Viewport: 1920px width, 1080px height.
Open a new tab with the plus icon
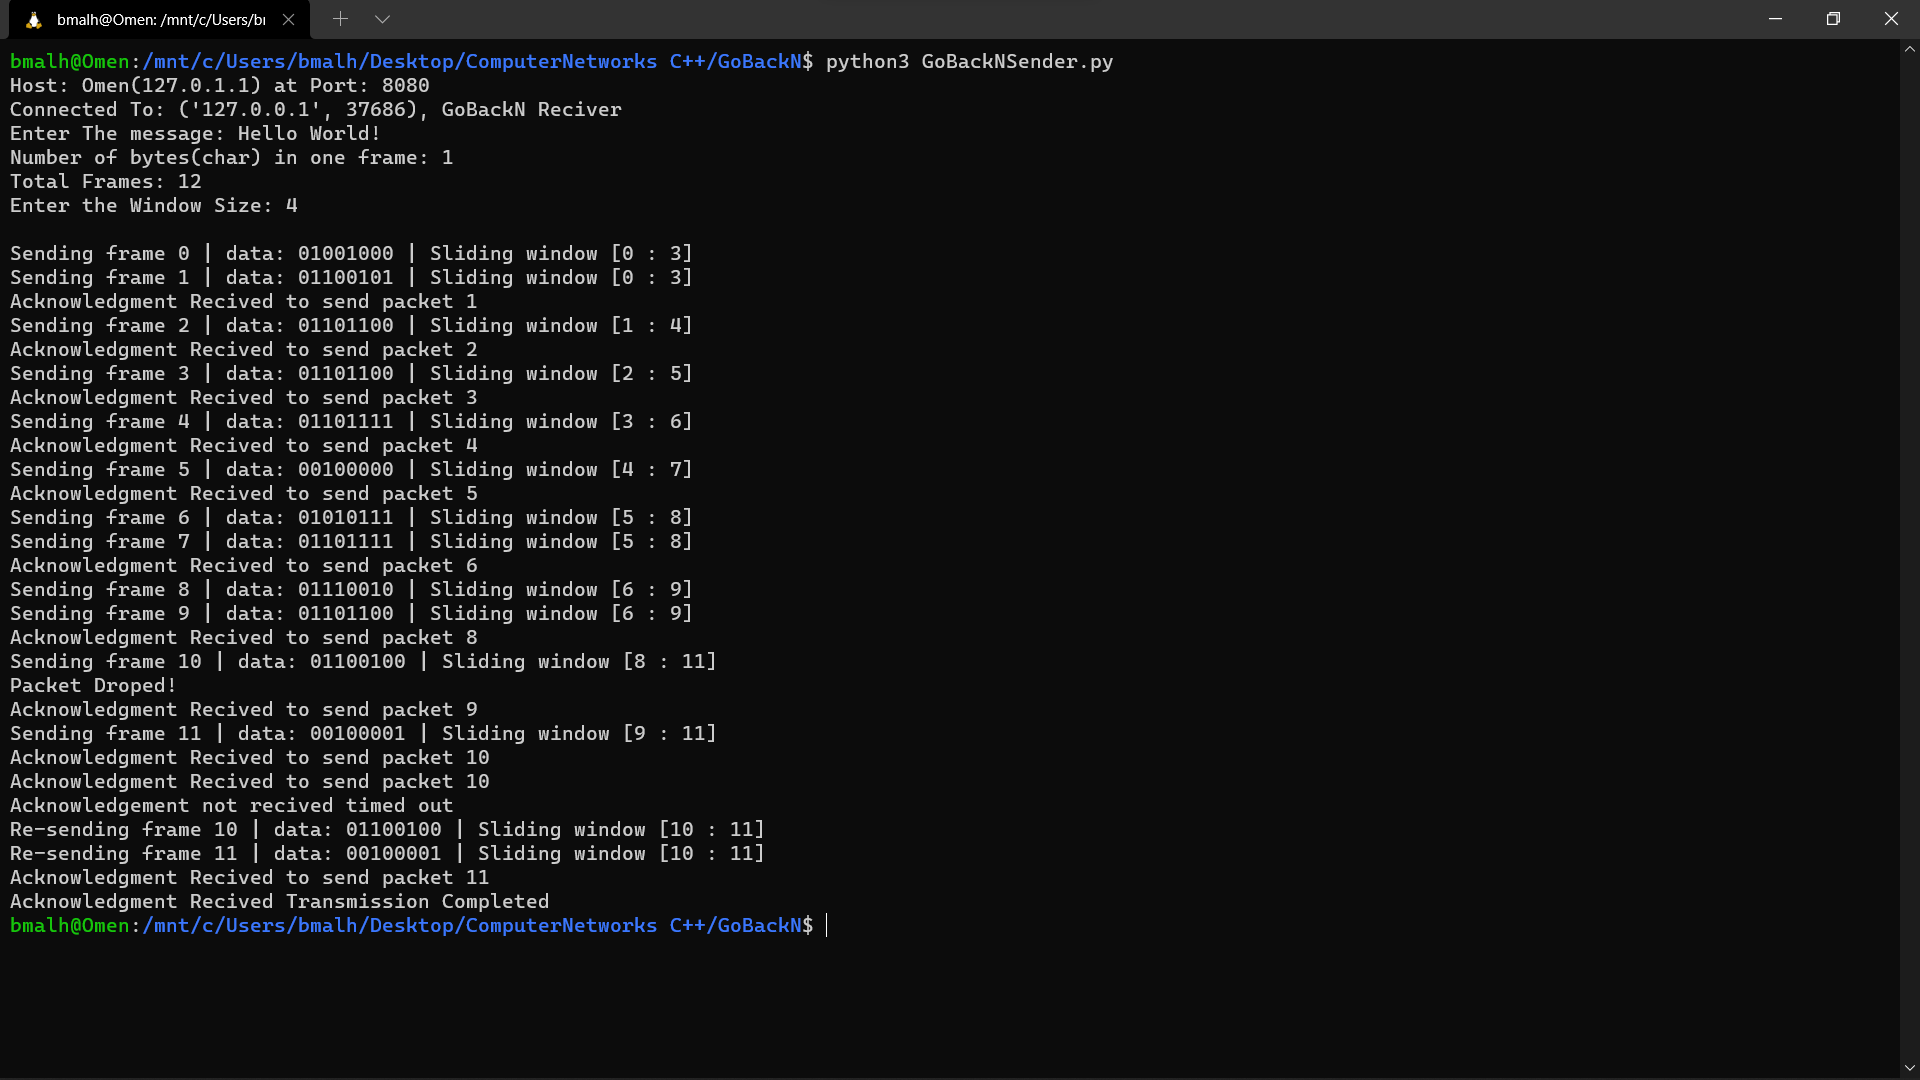340,19
